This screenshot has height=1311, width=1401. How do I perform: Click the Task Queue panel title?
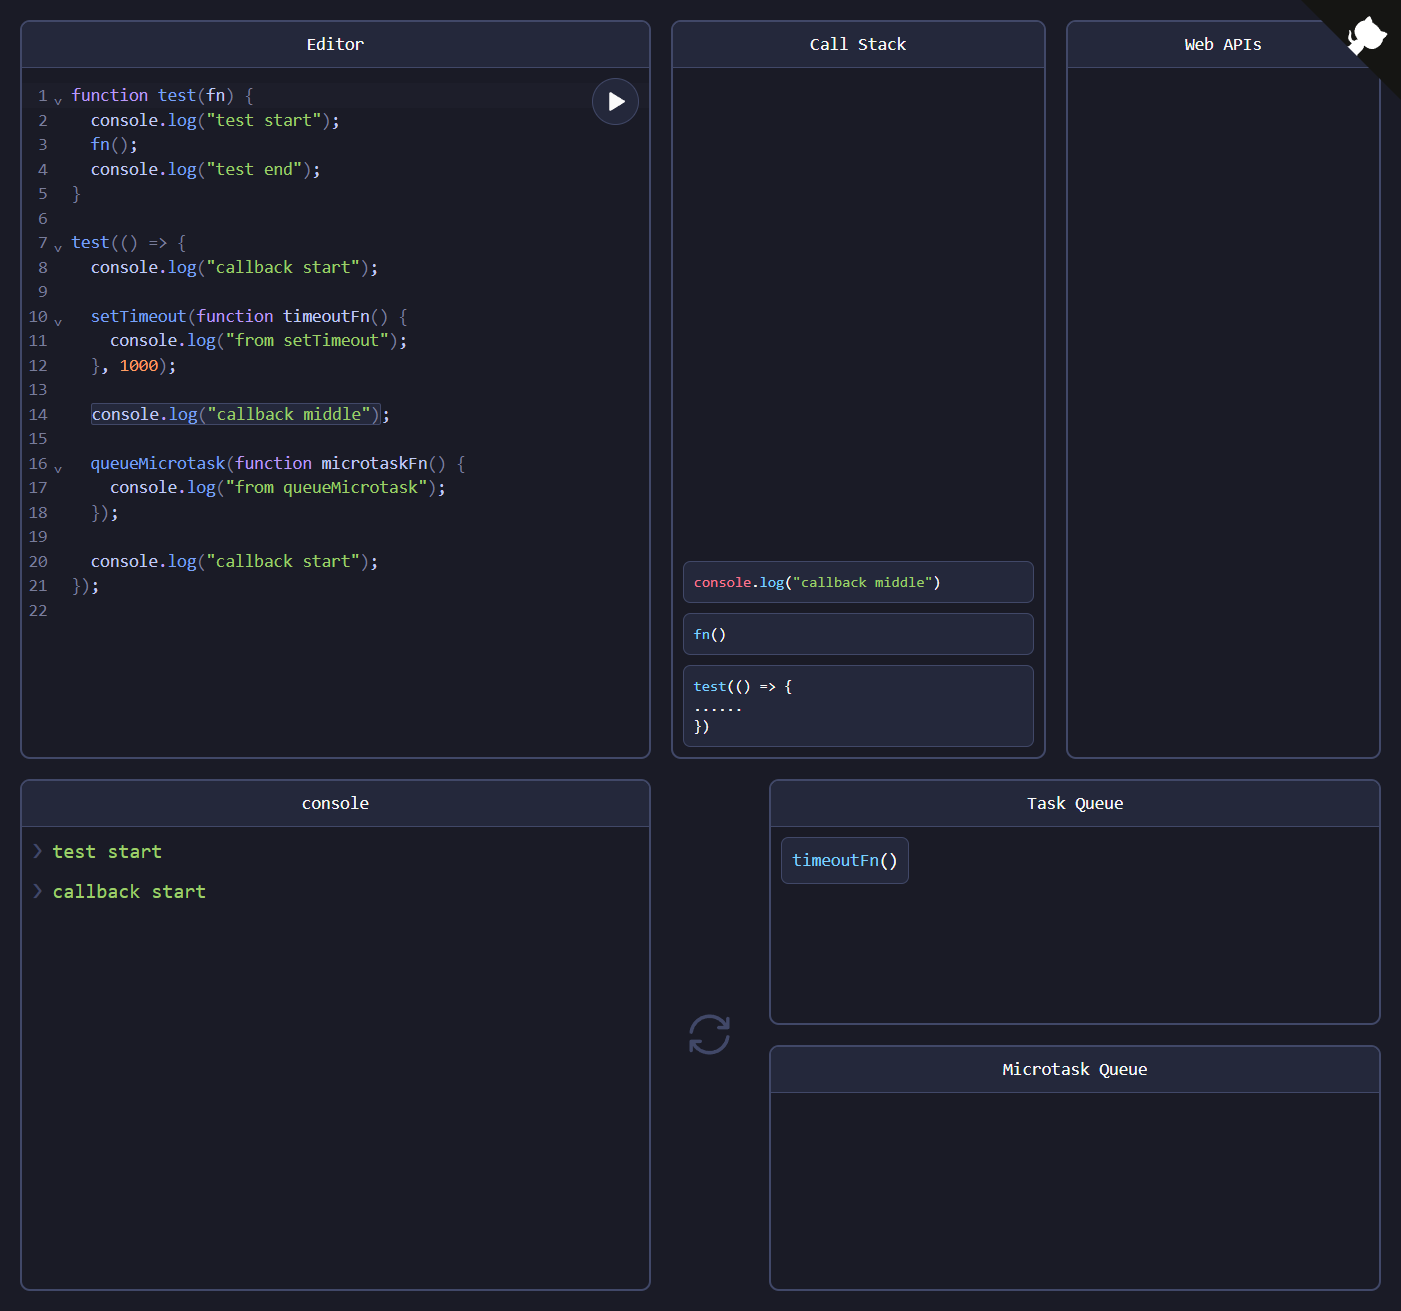click(x=1074, y=803)
